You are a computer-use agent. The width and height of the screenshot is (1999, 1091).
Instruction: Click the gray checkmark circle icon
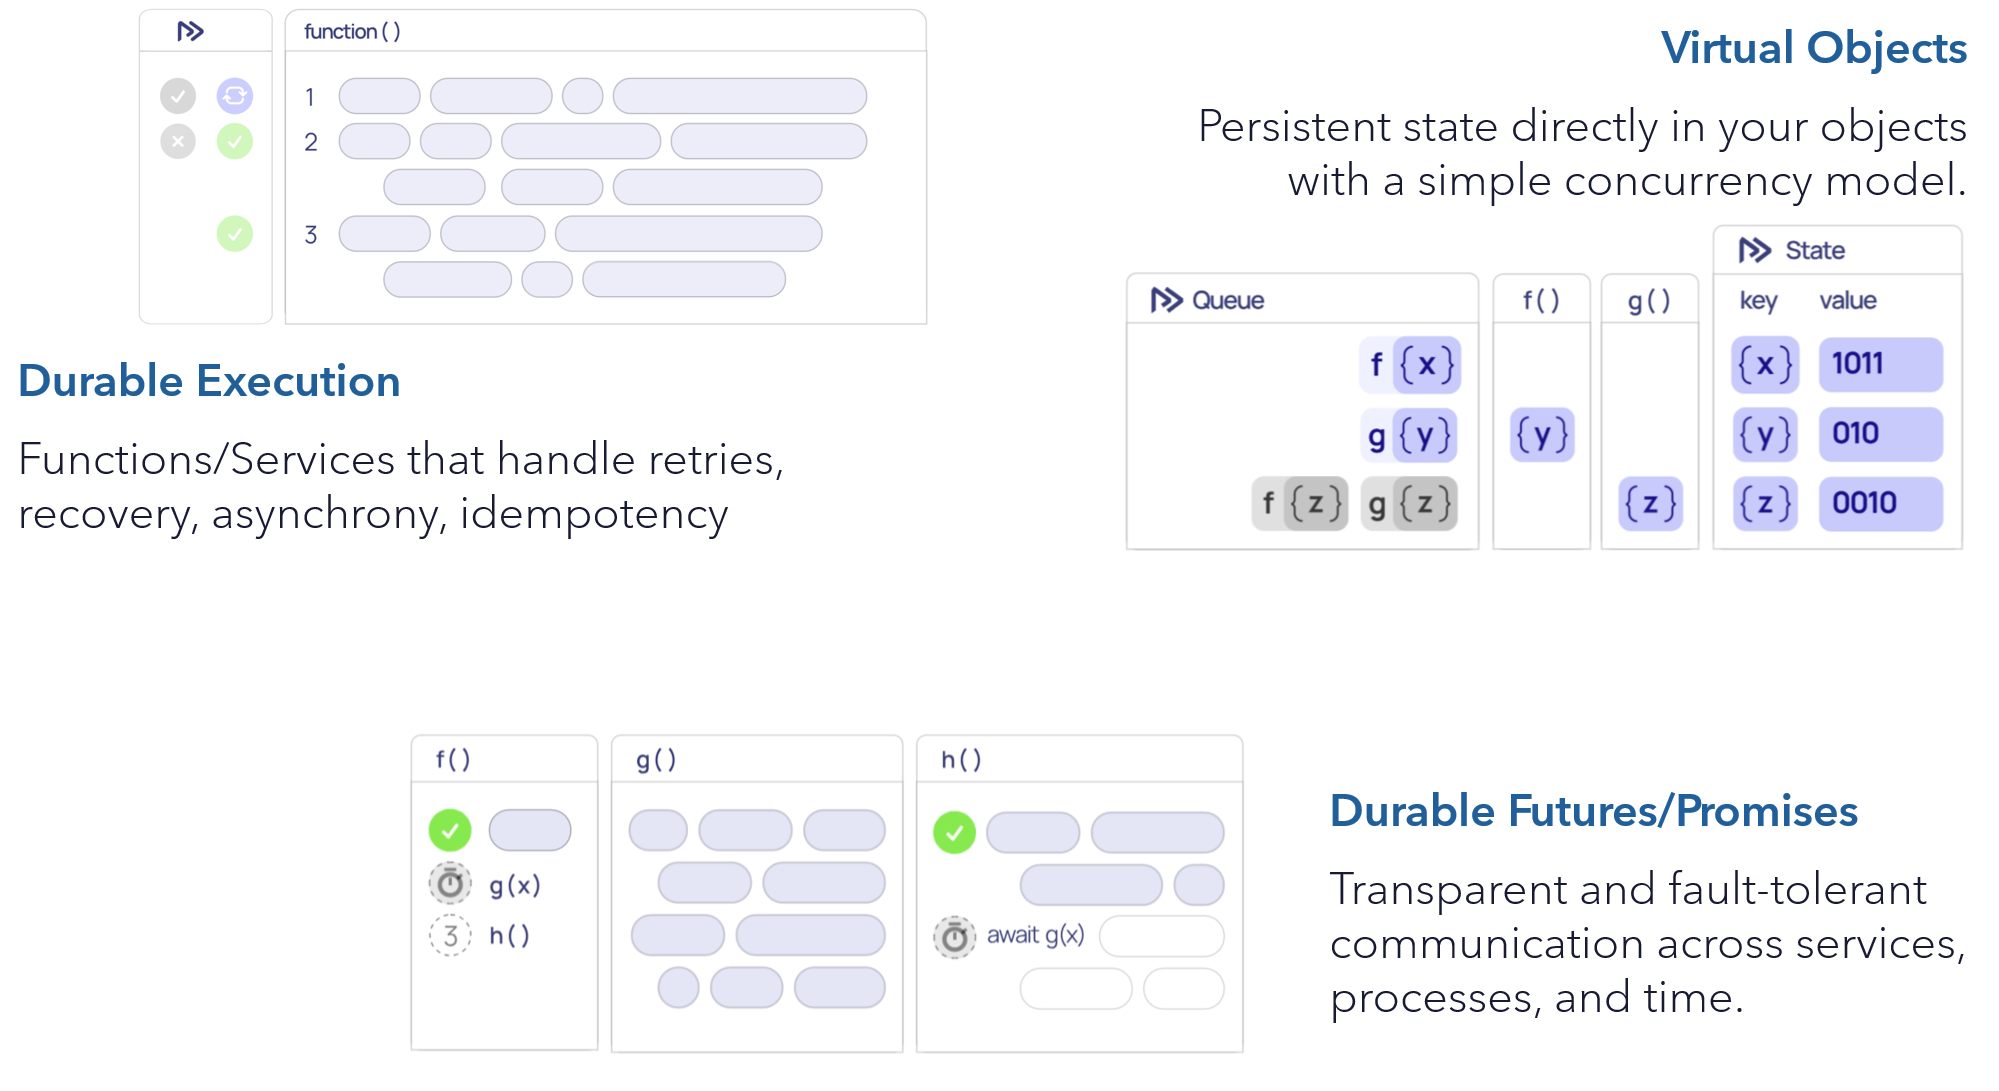(x=178, y=96)
